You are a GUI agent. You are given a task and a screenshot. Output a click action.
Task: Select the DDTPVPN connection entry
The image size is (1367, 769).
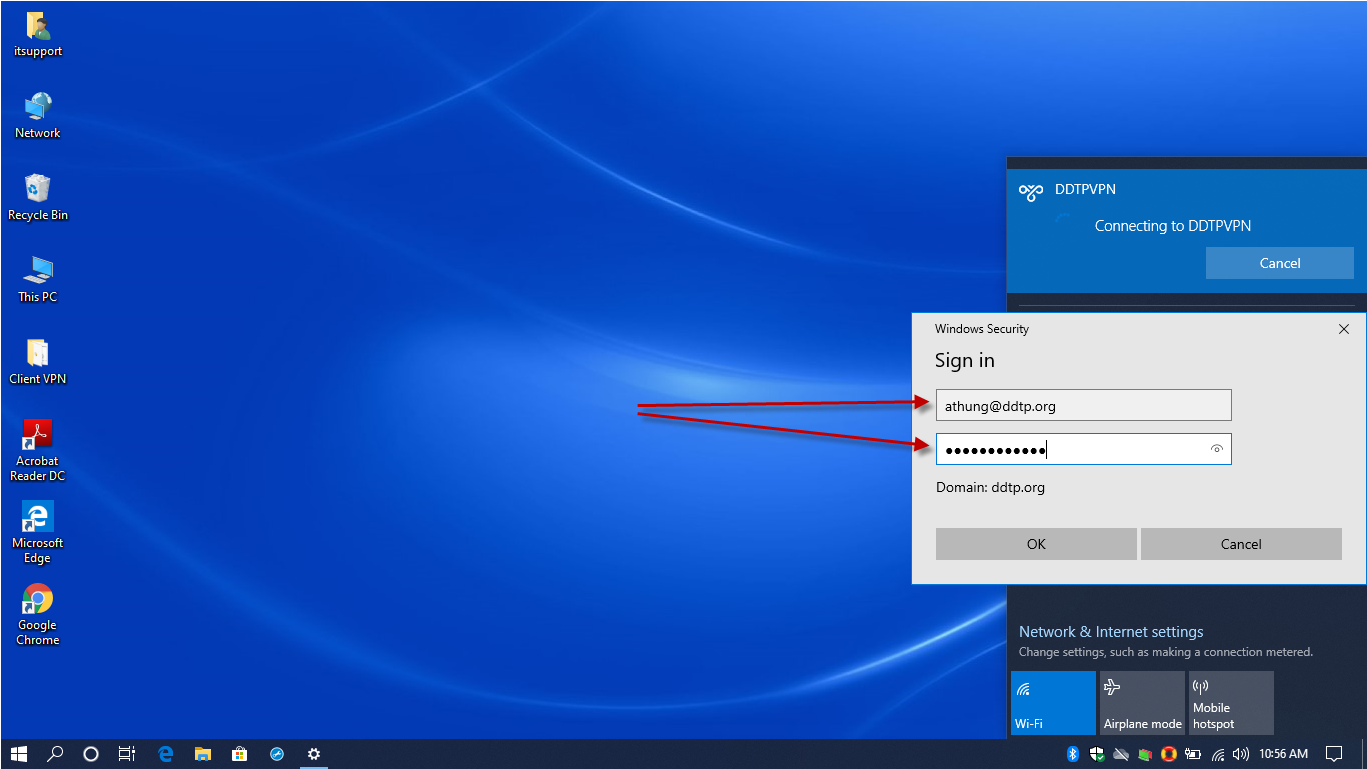[1186, 231]
